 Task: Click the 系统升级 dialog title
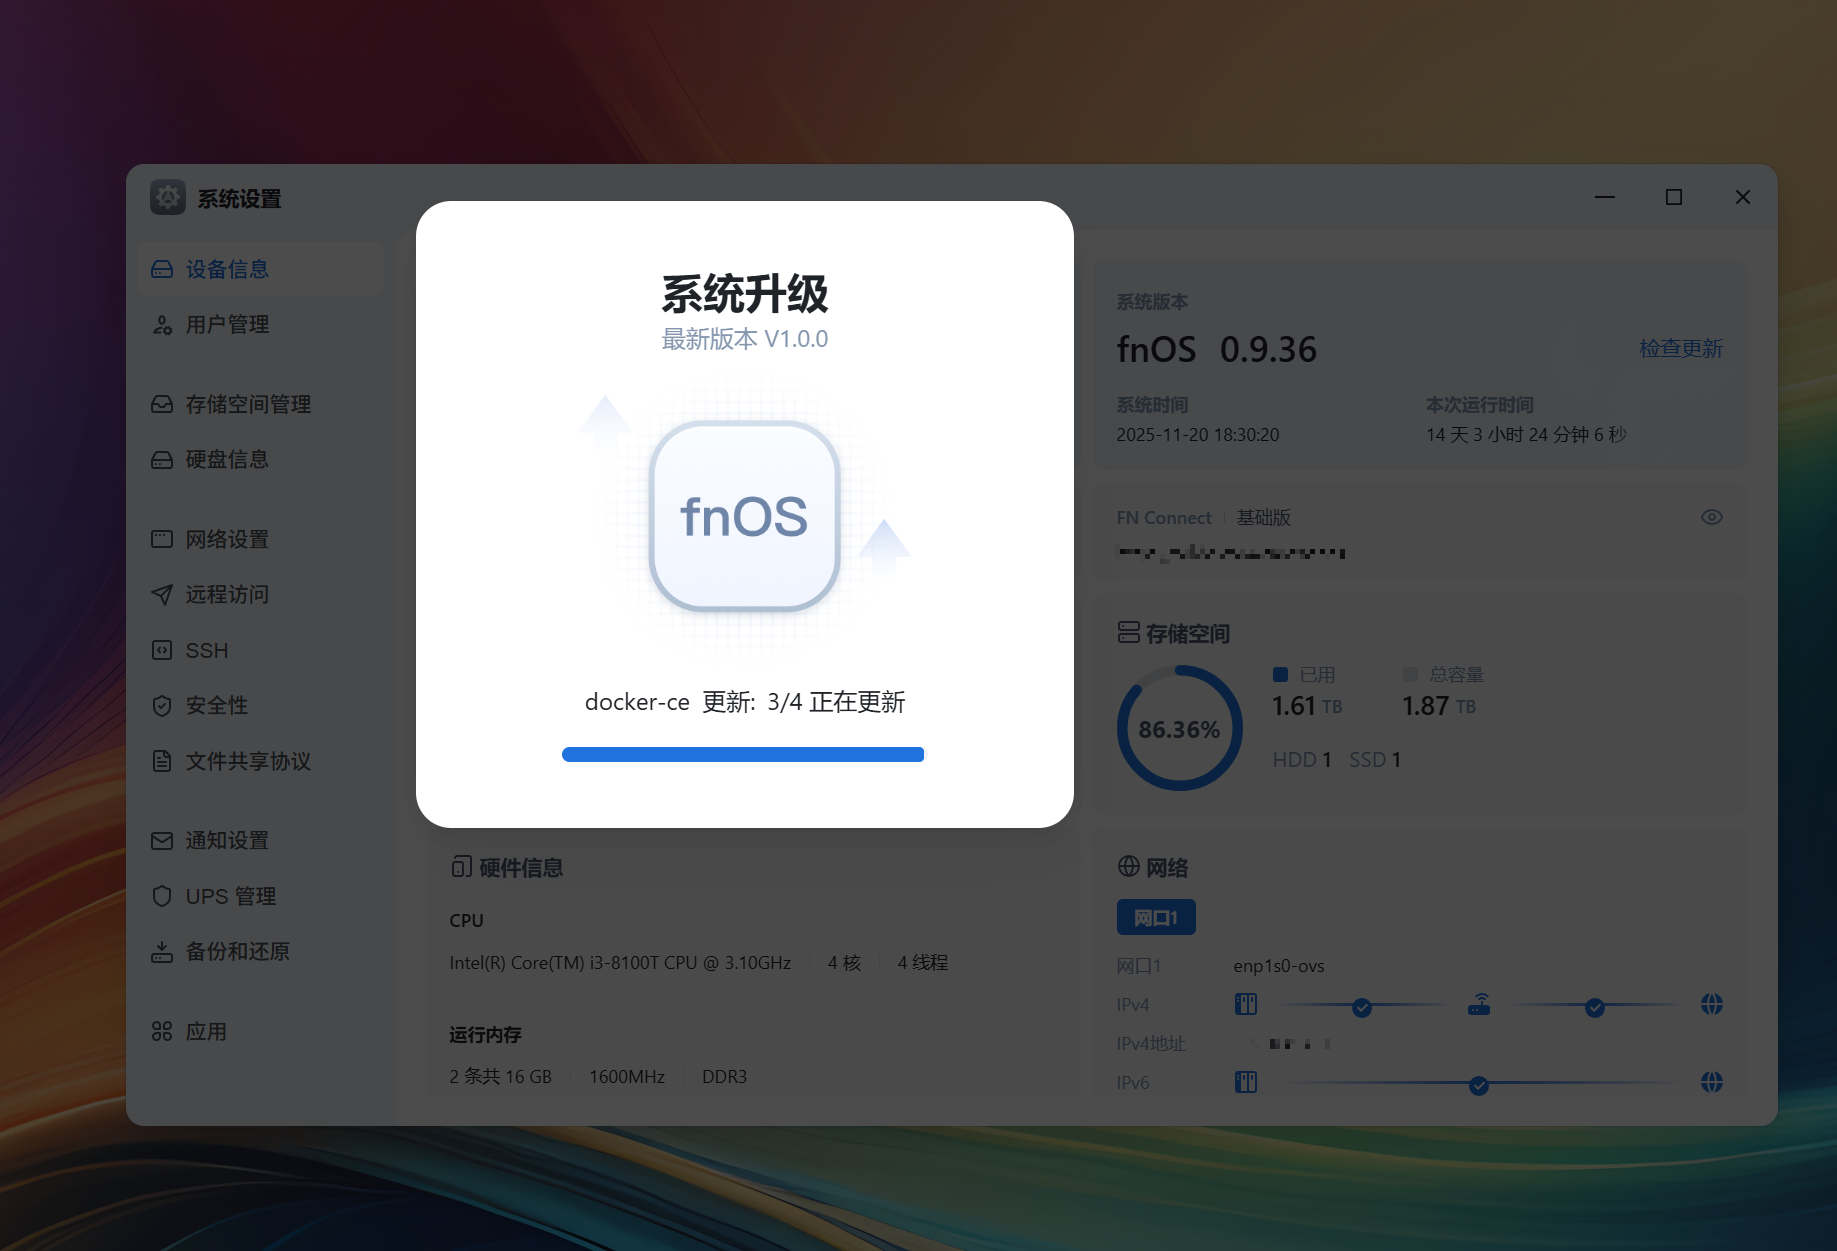click(745, 294)
